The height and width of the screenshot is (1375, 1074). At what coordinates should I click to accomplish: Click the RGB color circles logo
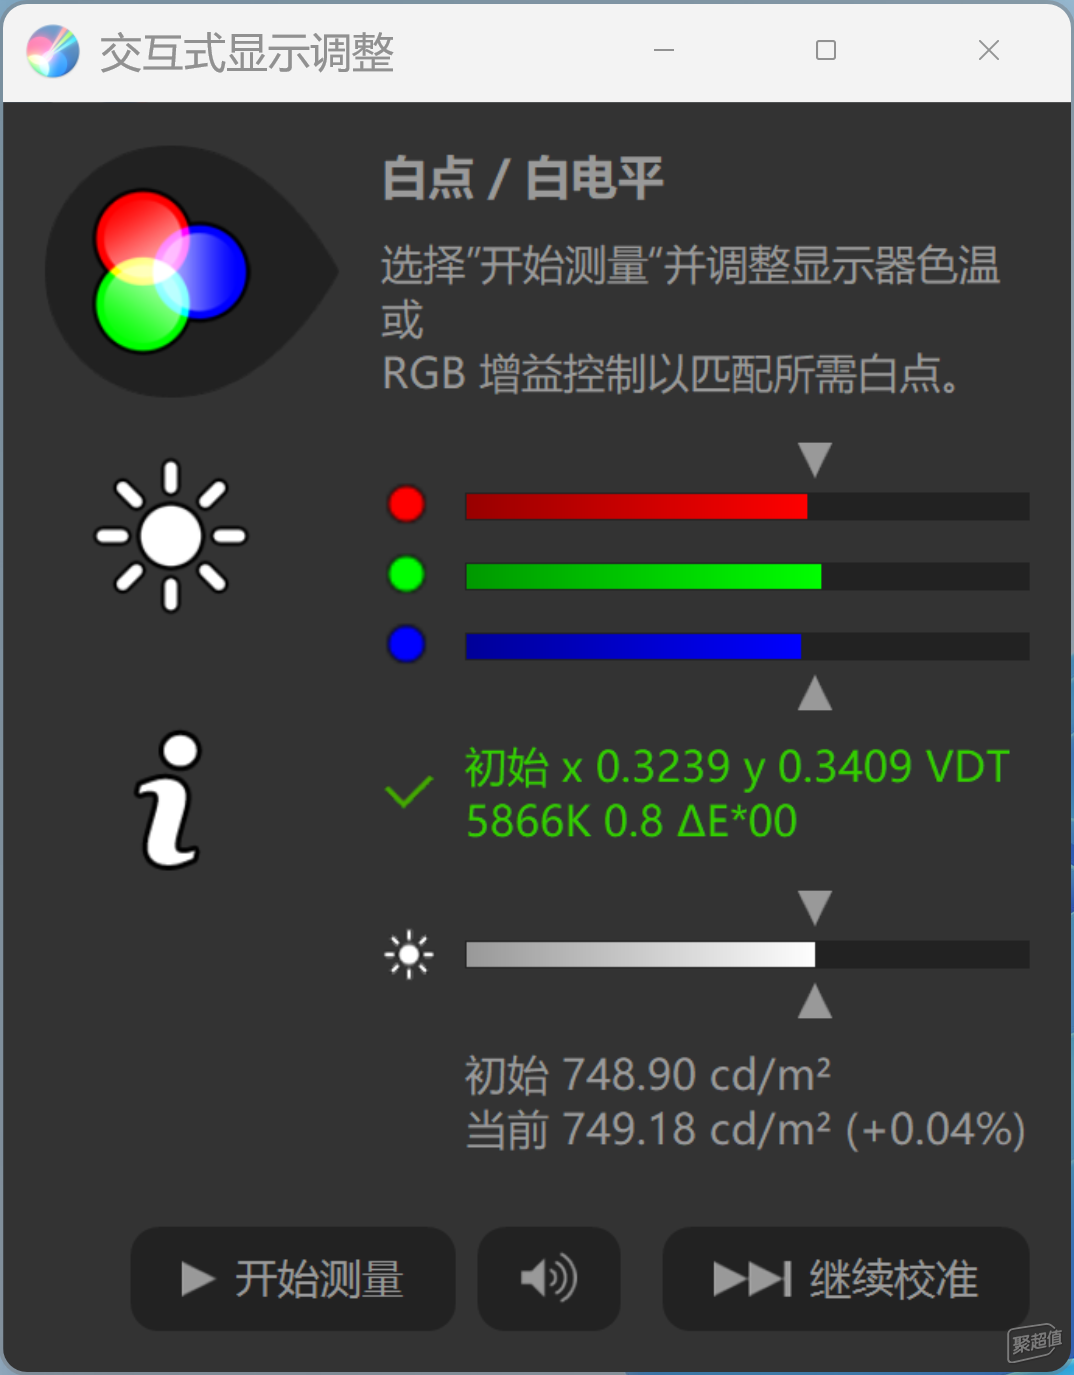pos(171,271)
